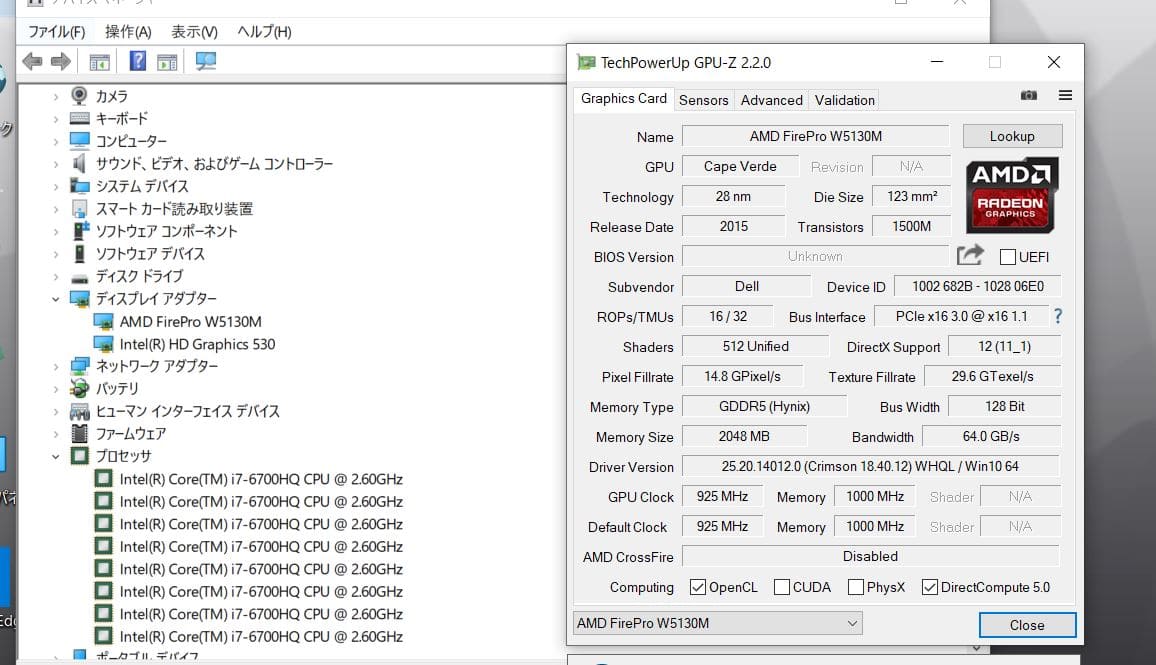This screenshot has height=665, width=1156.
Task: Click the Driver Version field
Action: point(870,467)
